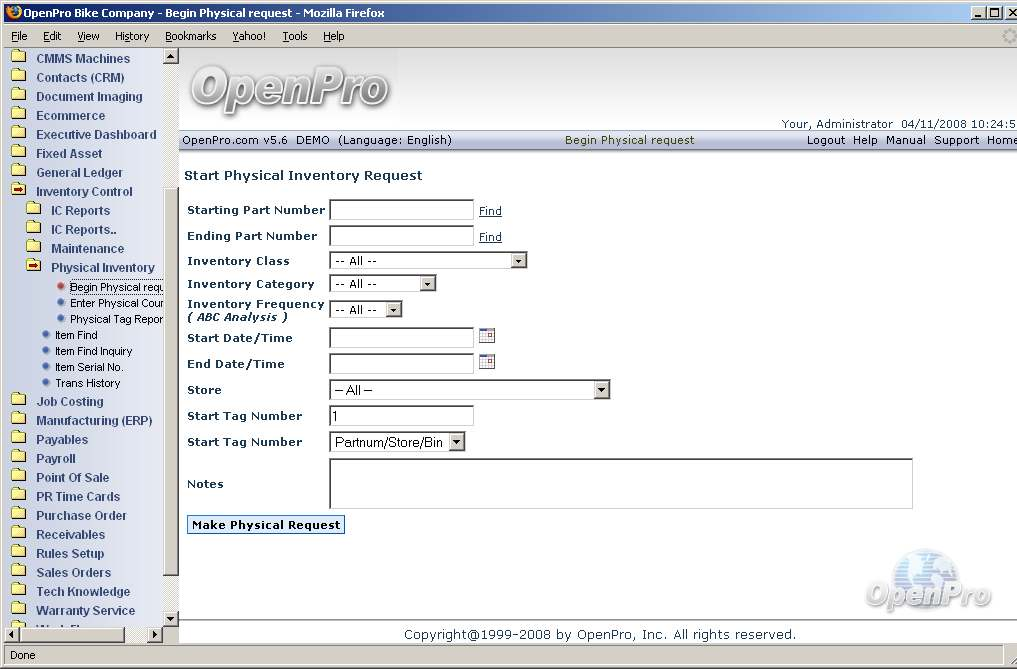Viewport: 1017px width, 669px height.
Task: Expand the Store dropdown list
Action: click(601, 390)
